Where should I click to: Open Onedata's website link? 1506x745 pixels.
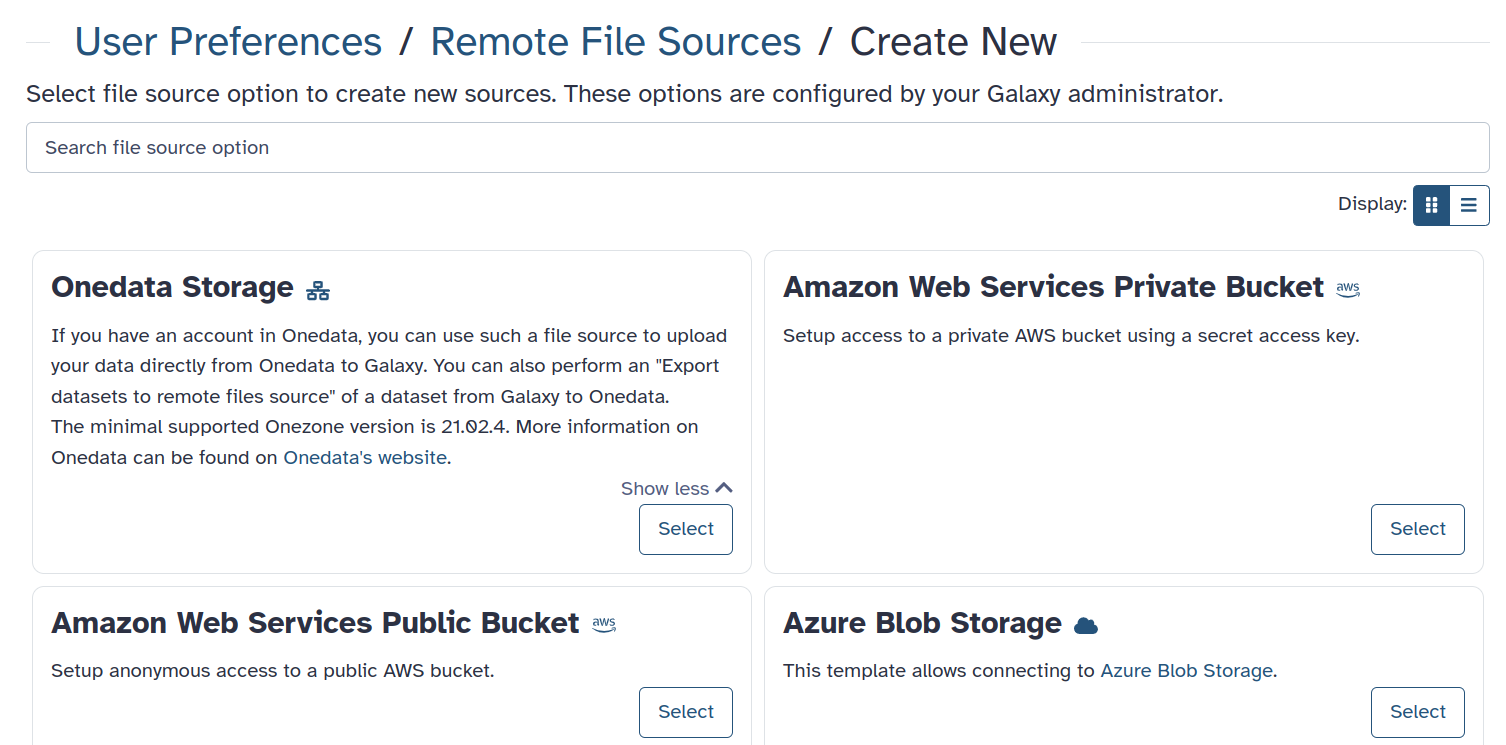pyautogui.click(x=365, y=457)
